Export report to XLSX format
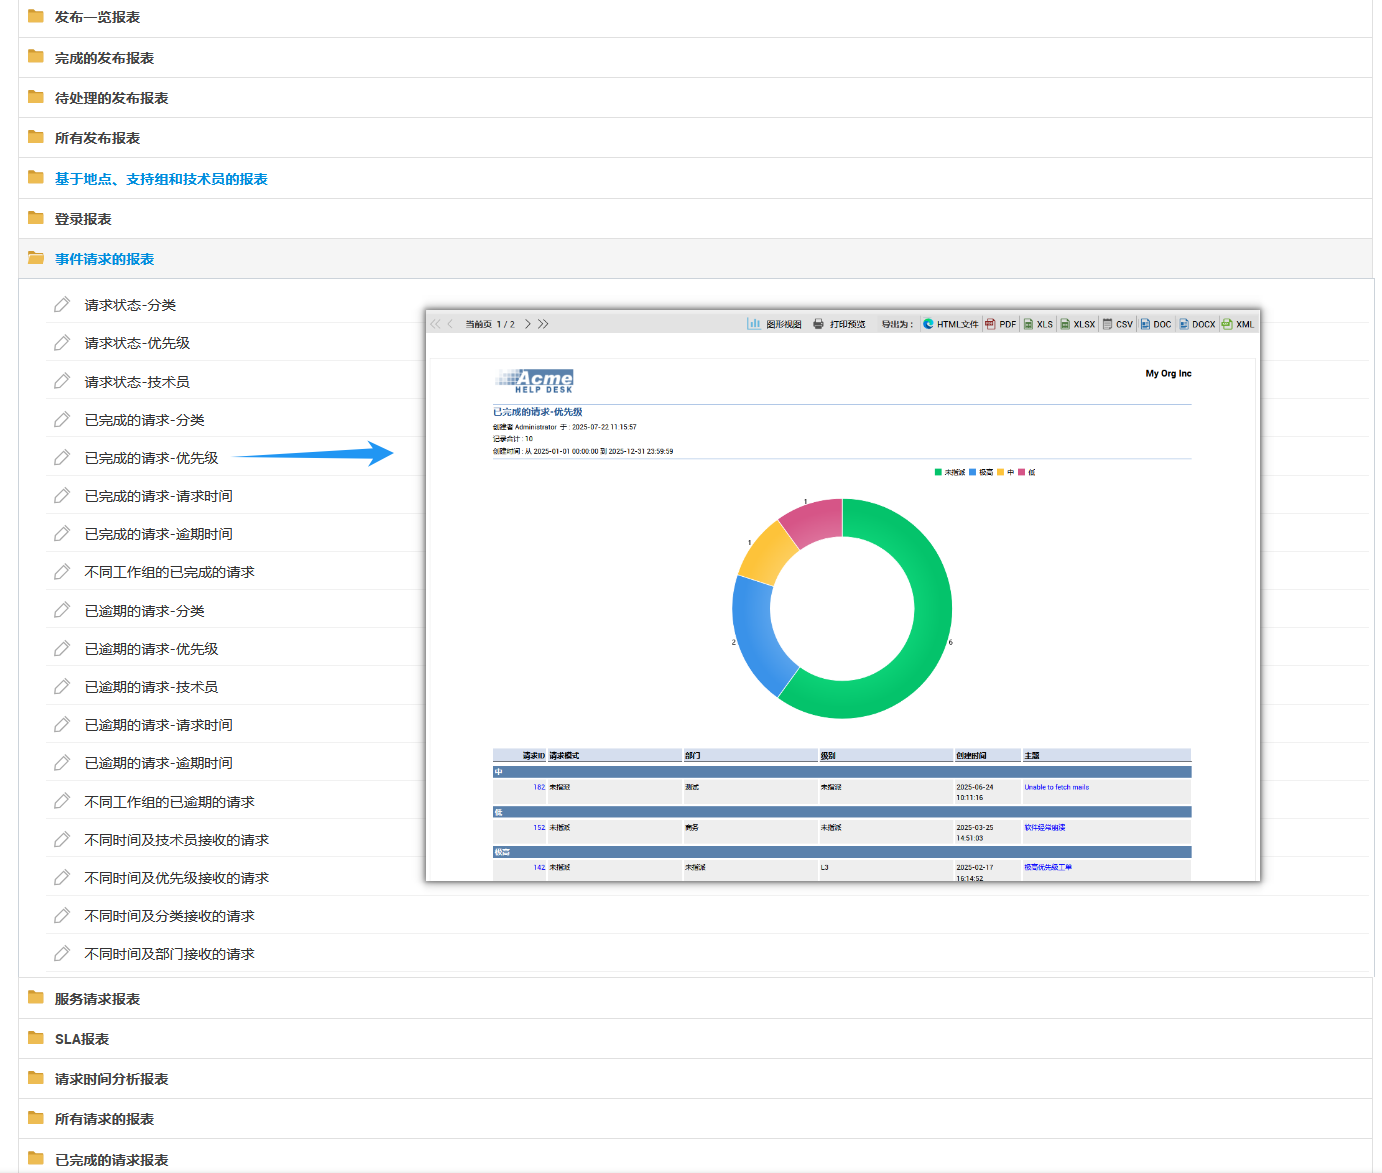The width and height of the screenshot is (1382, 1173). coord(1077,324)
